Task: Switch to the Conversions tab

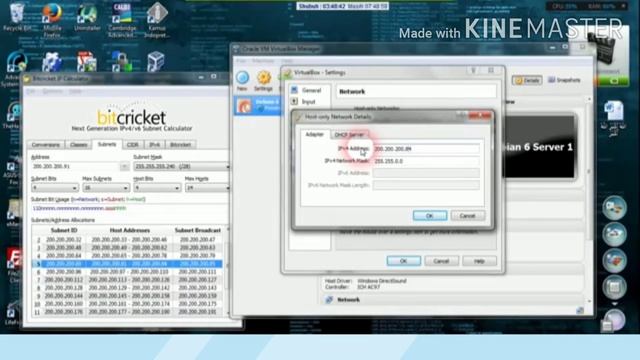Action: tap(46, 145)
